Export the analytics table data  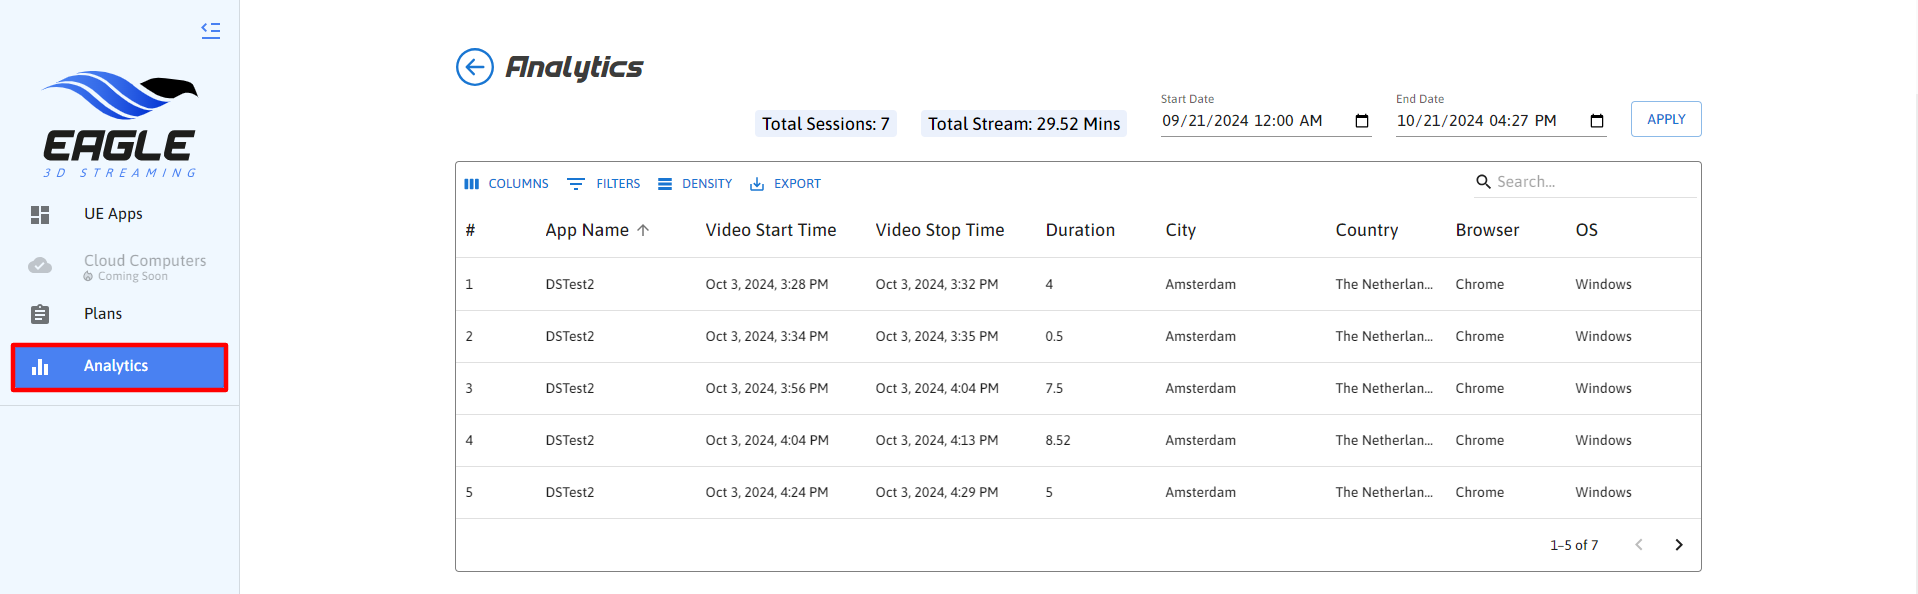[x=785, y=184]
